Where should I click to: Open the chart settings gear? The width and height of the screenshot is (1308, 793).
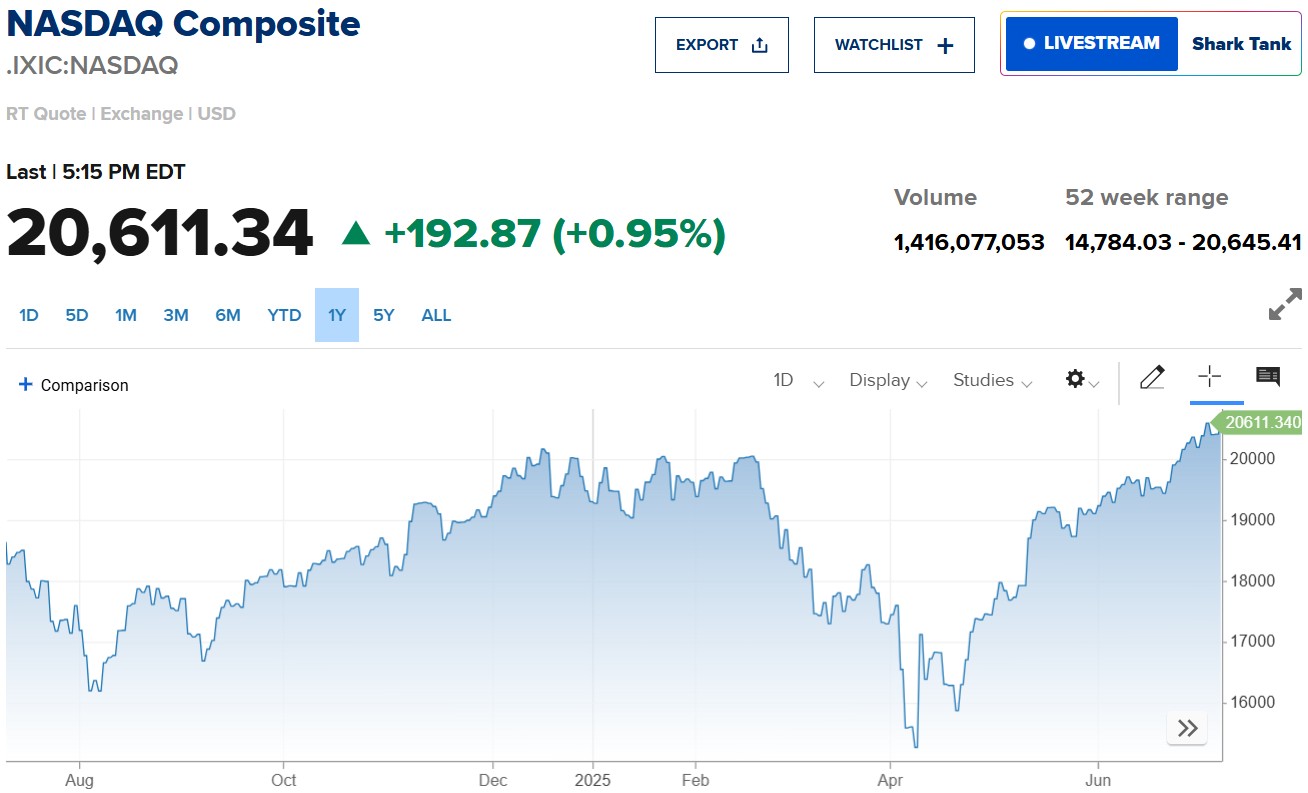[x=1074, y=380]
